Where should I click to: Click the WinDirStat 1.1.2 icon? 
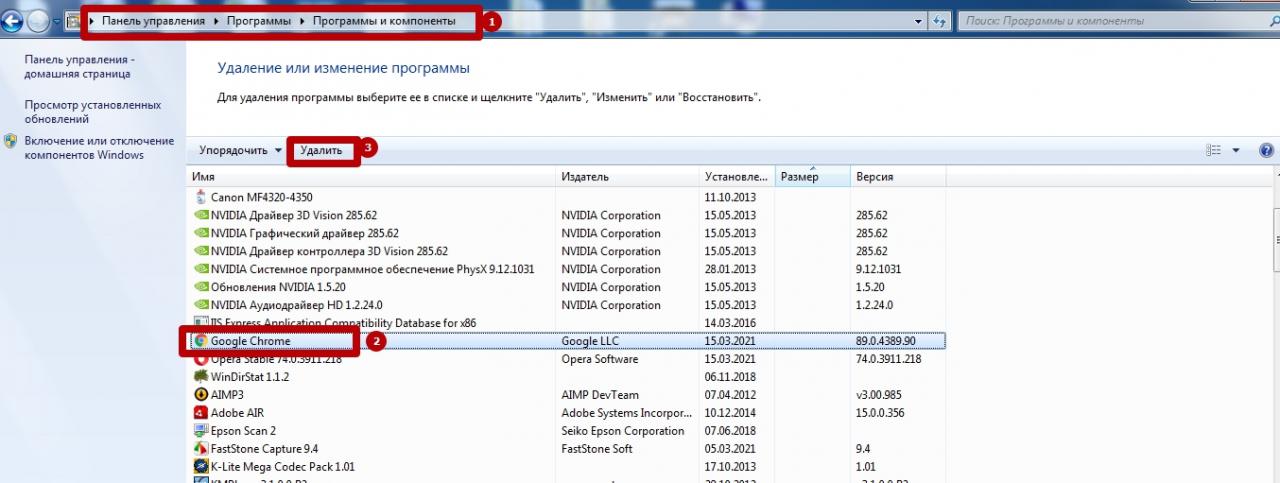tap(201, 377)
